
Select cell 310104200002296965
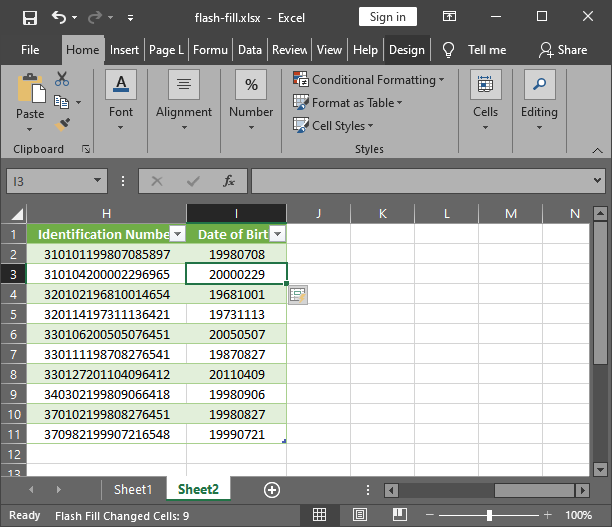[x=107, y=274]
